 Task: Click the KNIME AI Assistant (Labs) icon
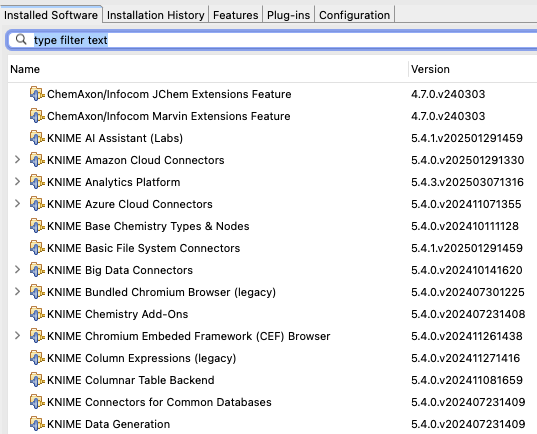(x=37, y=138)
